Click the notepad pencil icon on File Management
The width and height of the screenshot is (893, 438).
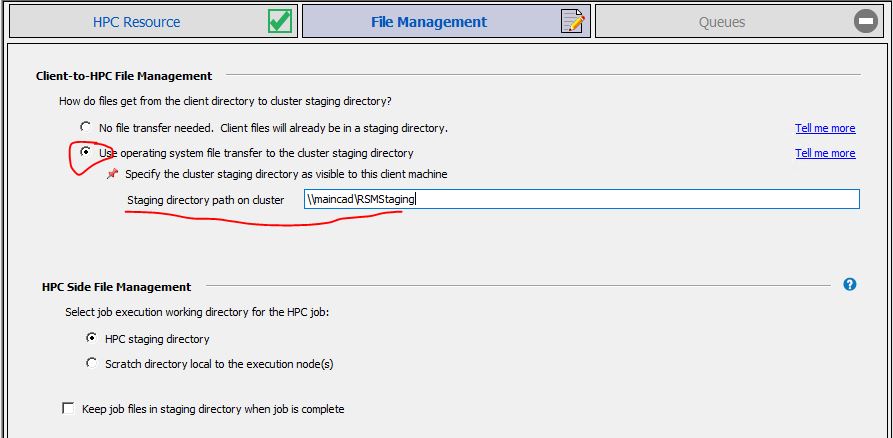pyautogui.click(x=573, y=22)
